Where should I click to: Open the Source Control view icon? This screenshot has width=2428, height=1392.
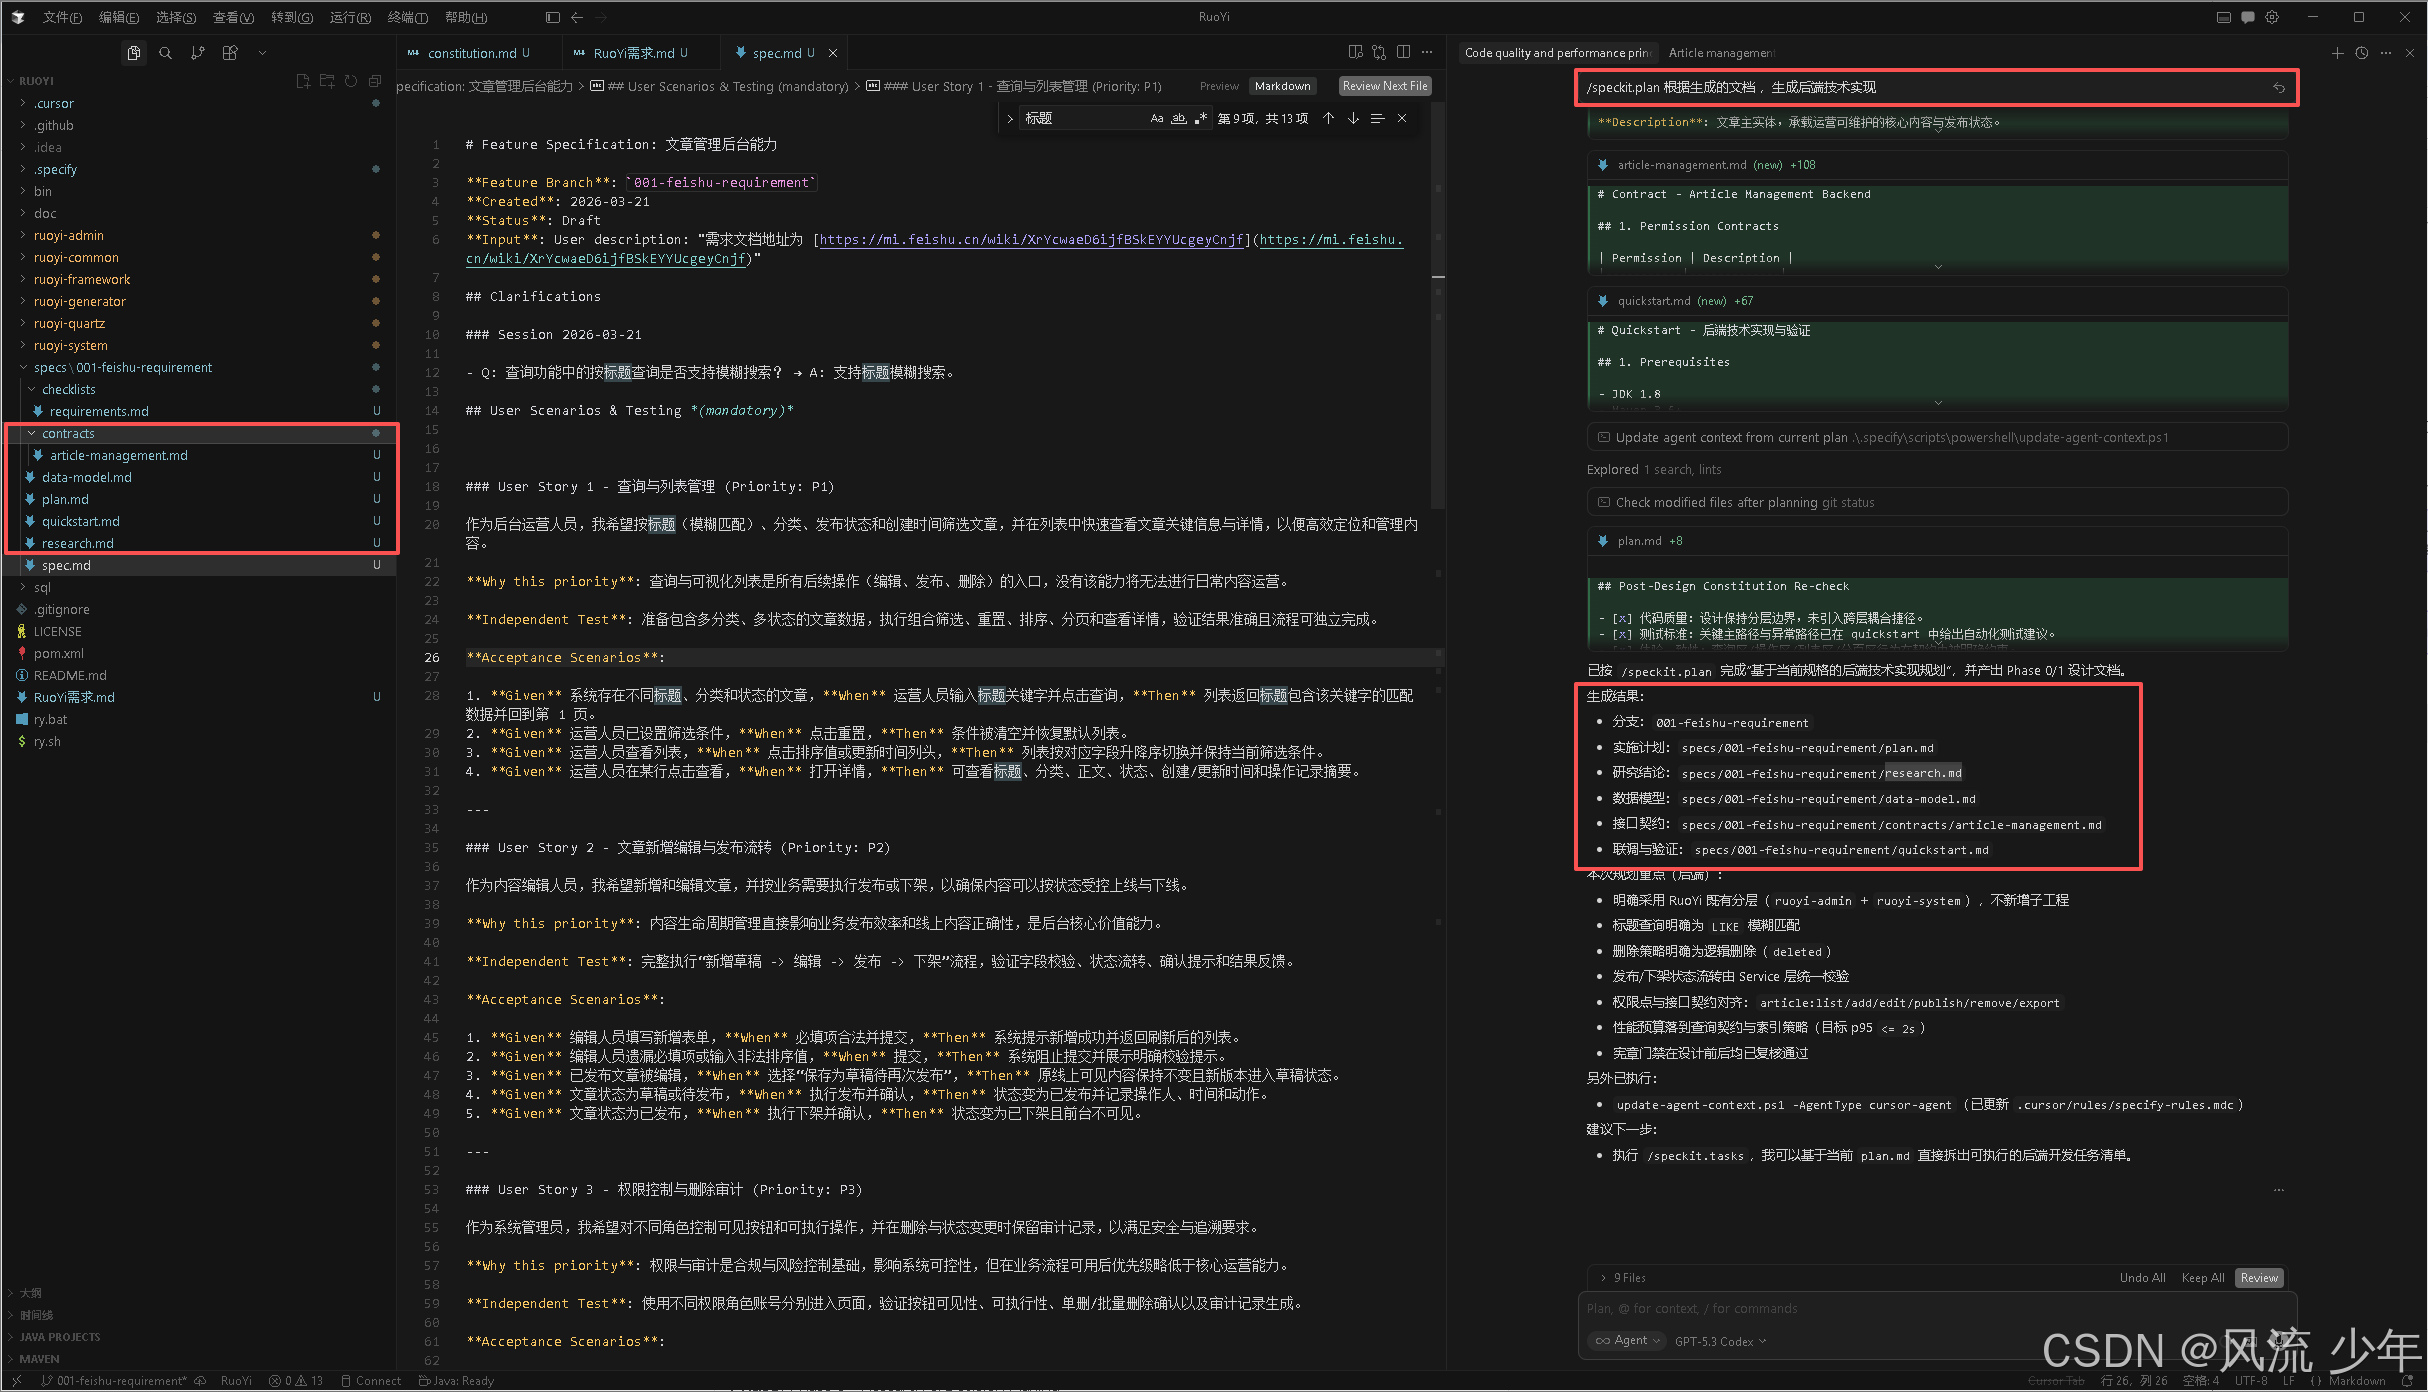[198, 53]
